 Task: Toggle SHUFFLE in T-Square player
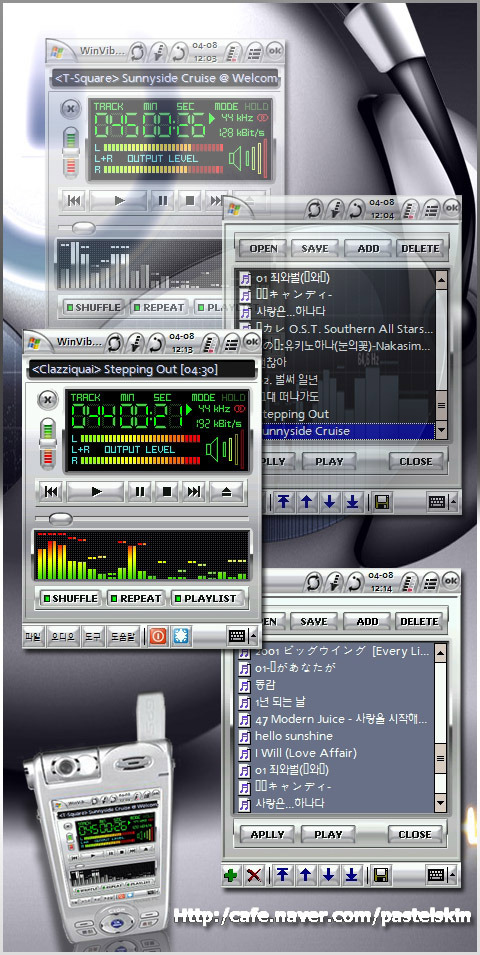93,307
